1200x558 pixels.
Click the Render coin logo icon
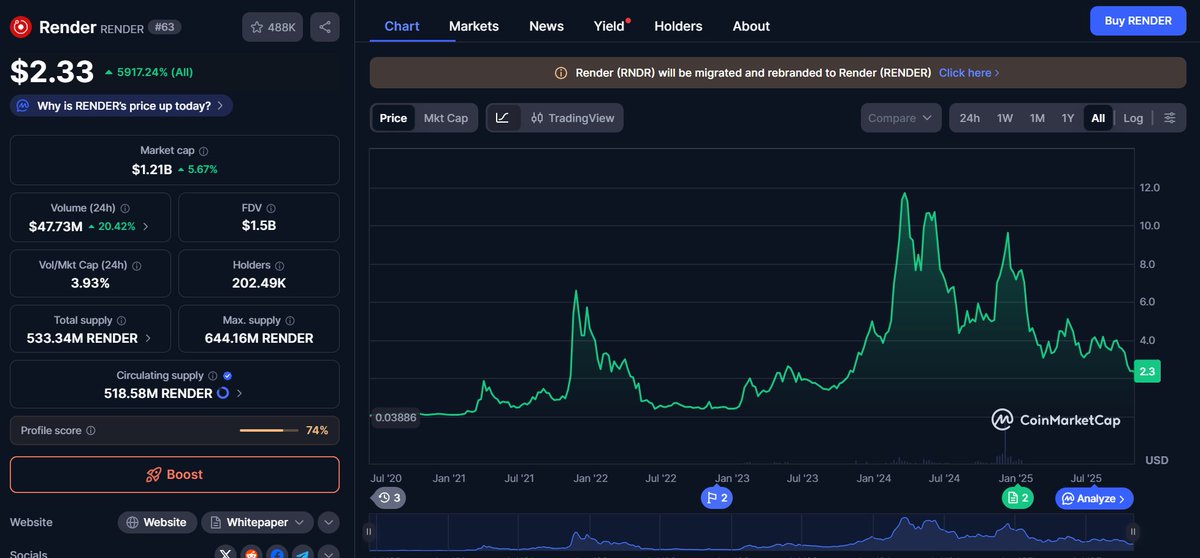point(20,27)
